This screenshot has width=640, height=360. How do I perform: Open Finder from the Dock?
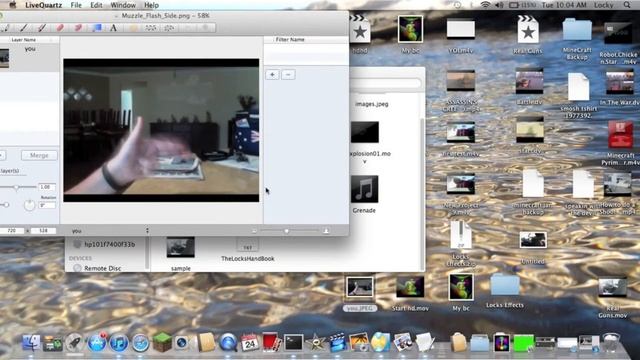(31, 342)
